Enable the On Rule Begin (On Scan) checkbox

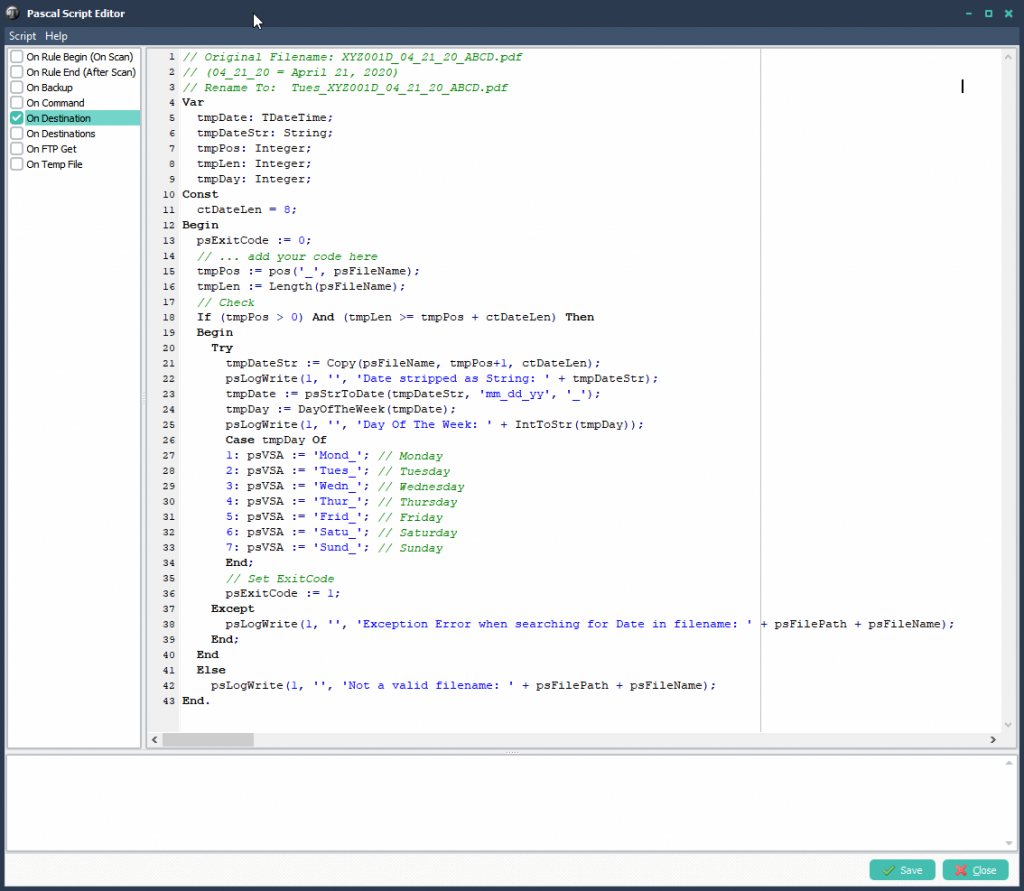17,57
